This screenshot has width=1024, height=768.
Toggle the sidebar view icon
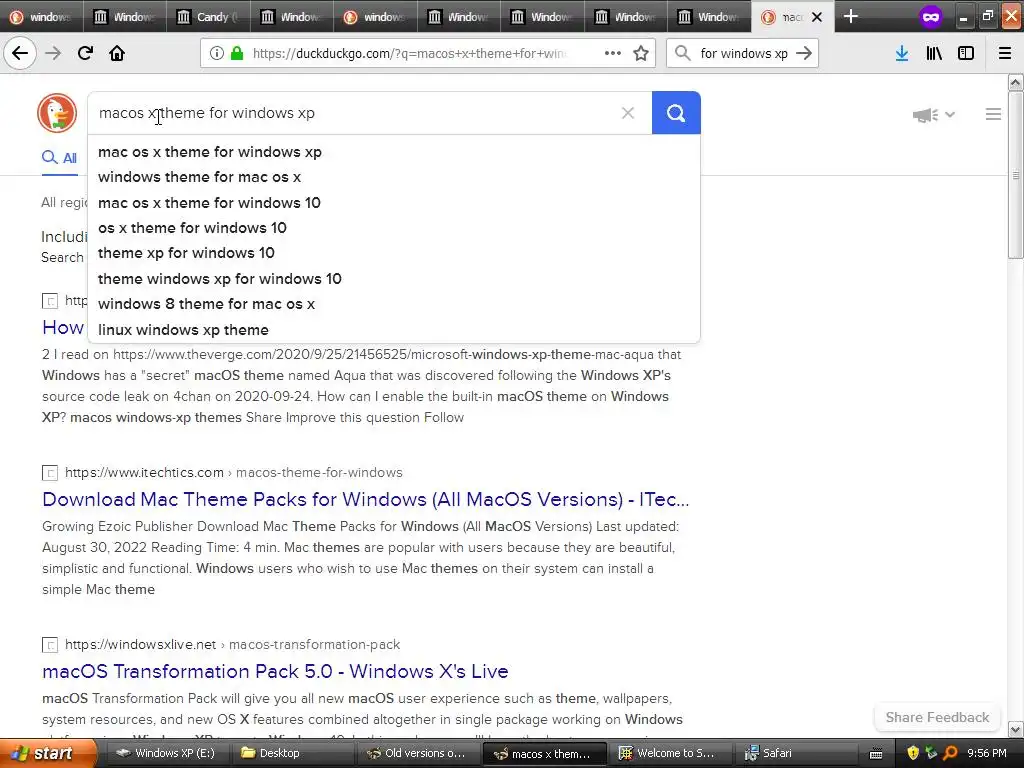tap(966, 54)
